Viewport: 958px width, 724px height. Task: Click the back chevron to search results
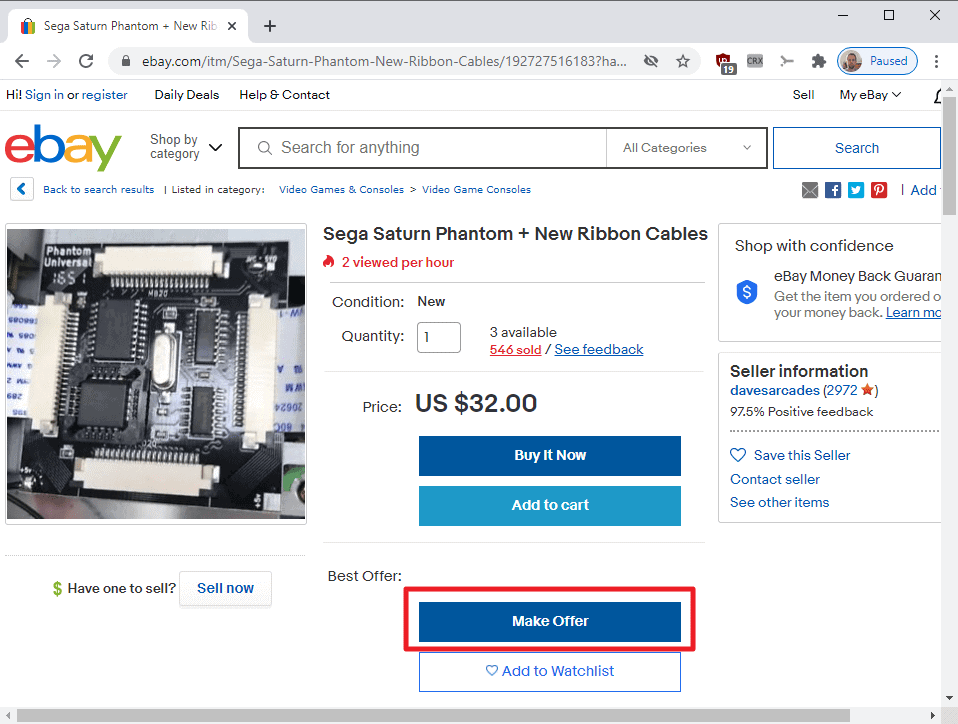click(x=21, y=189)
